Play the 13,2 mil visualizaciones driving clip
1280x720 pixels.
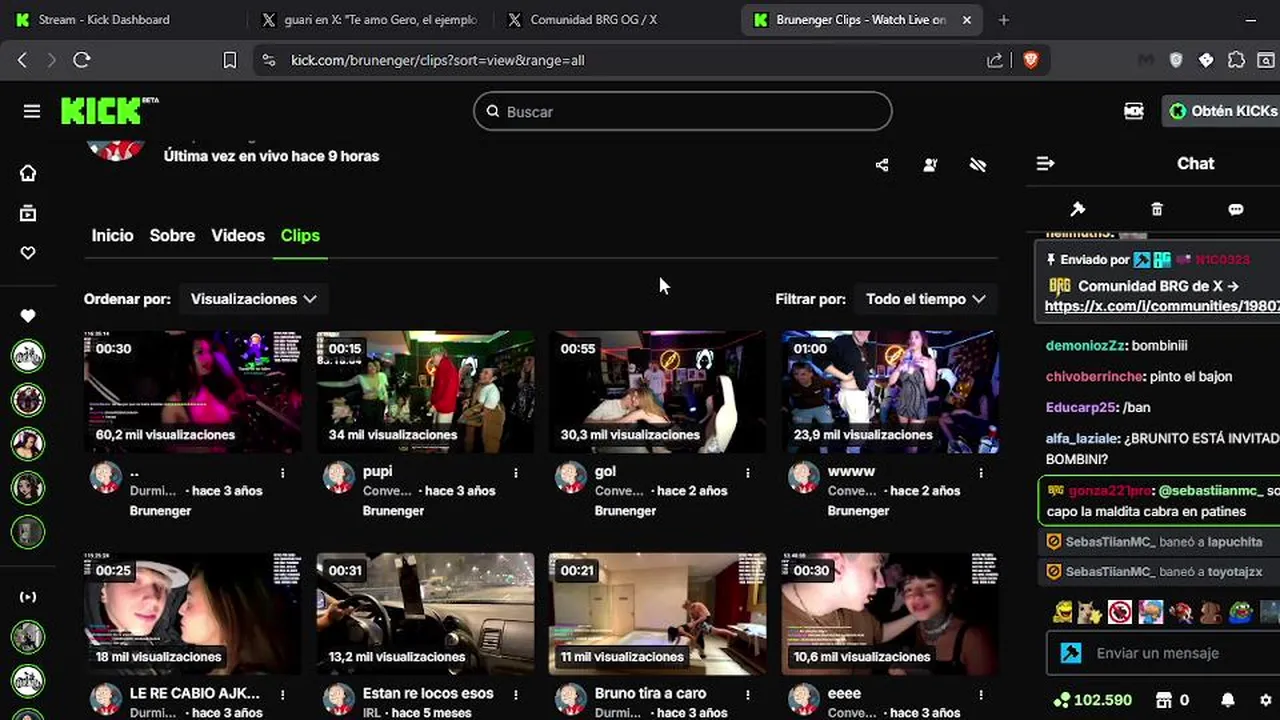[x=425, y=614]
